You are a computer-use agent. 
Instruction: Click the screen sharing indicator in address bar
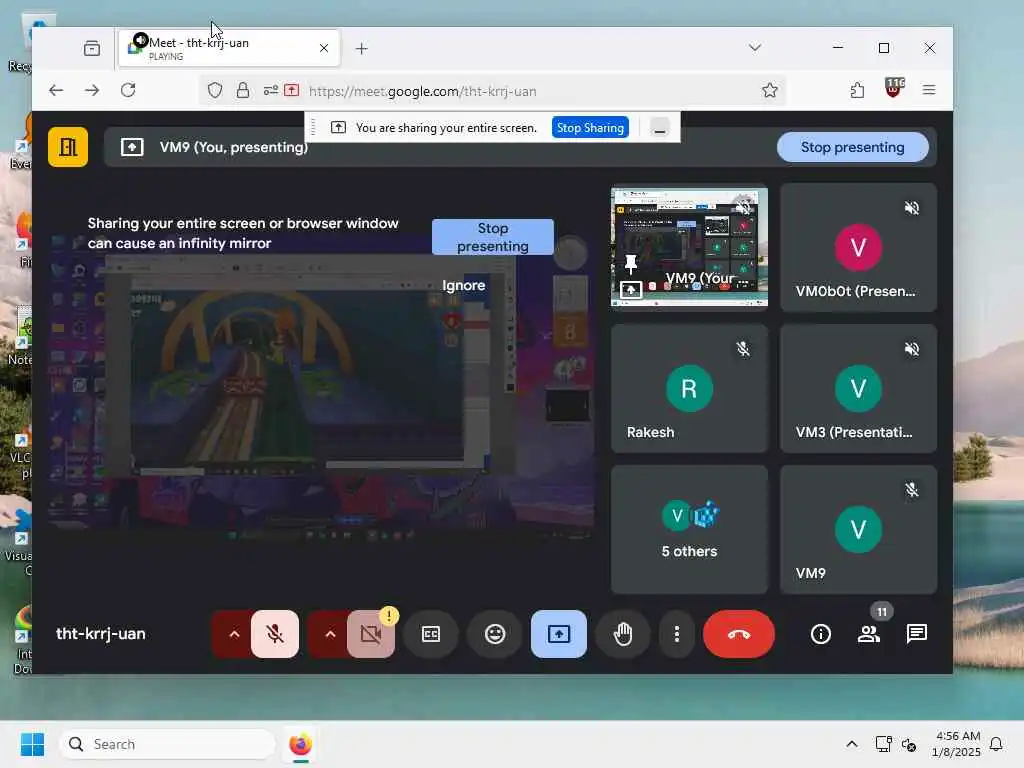(x=292, y=90)
